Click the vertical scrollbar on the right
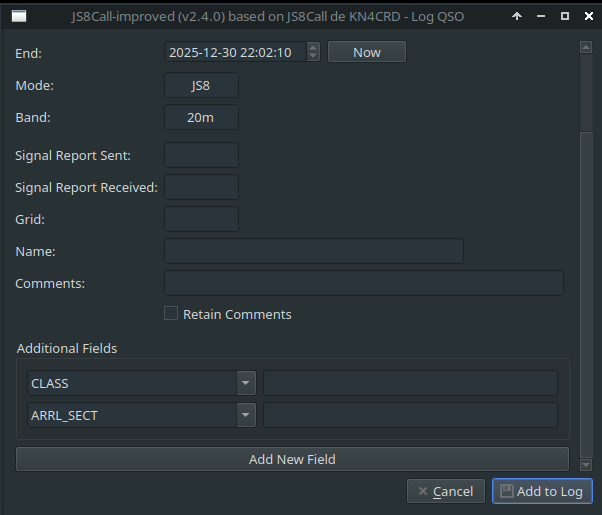Image resolution: width=602 pixels, height=515 pixels. click(585, 250)
